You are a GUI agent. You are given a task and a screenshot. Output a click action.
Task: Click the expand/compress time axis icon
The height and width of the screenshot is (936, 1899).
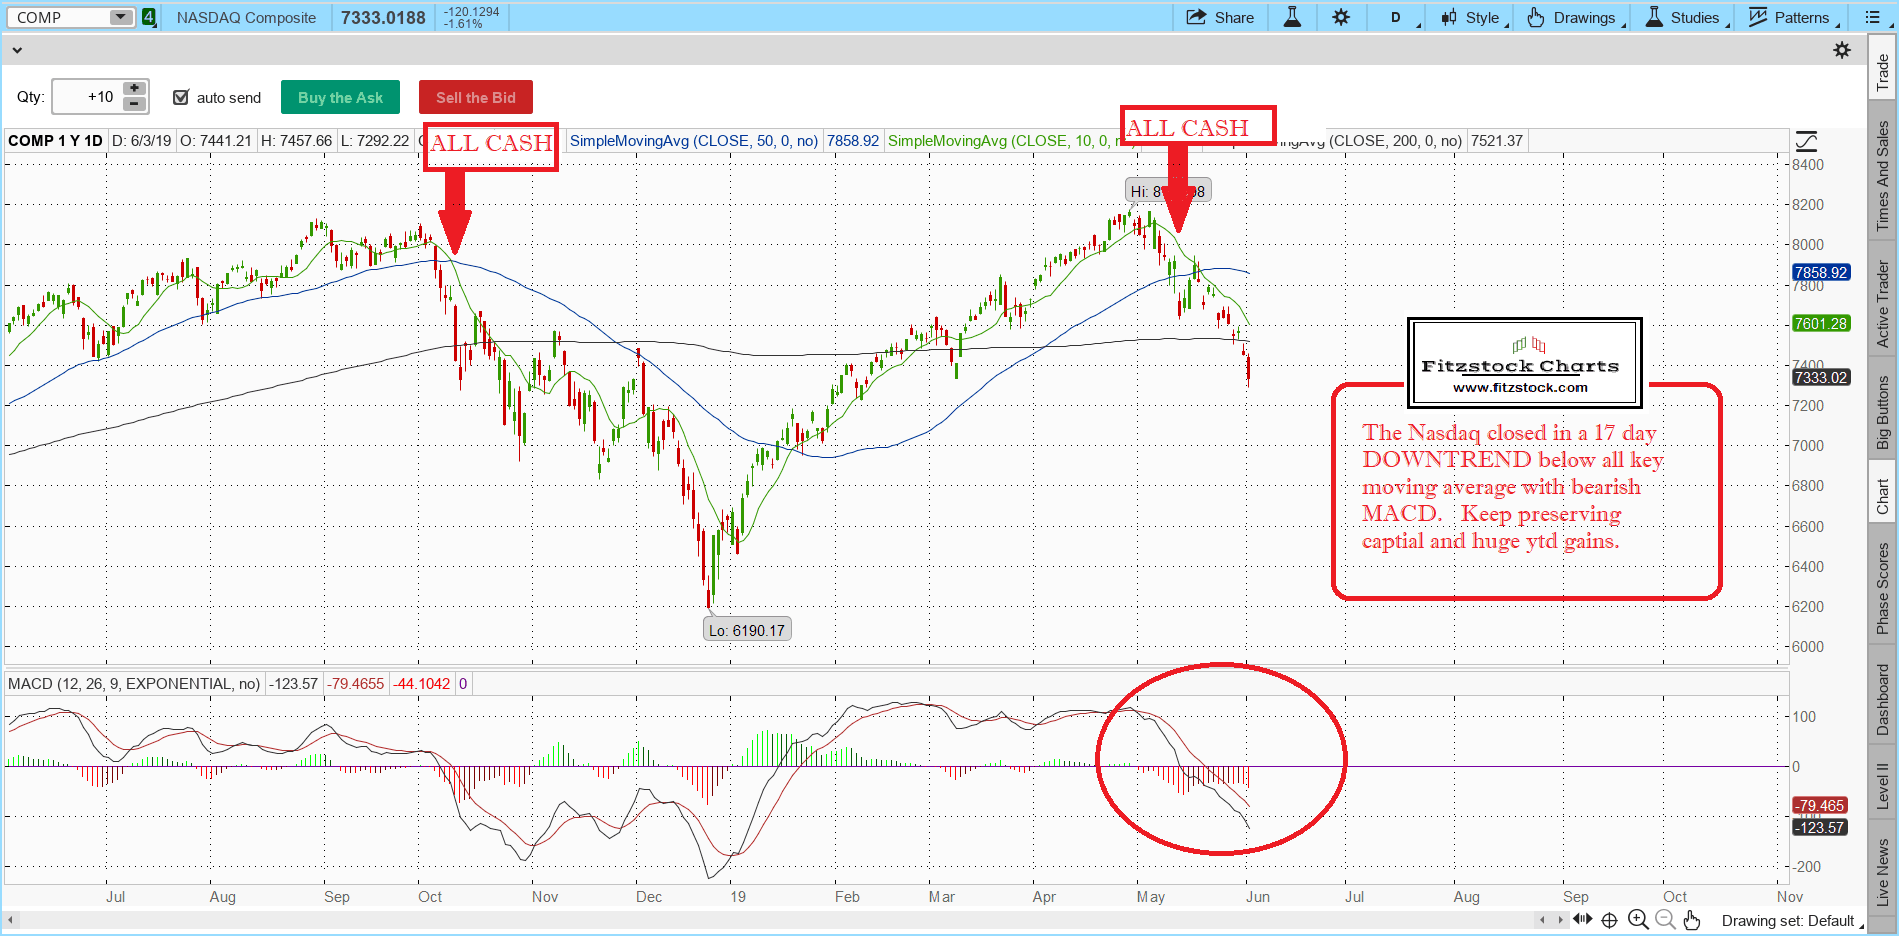[x=1582, y=920]
